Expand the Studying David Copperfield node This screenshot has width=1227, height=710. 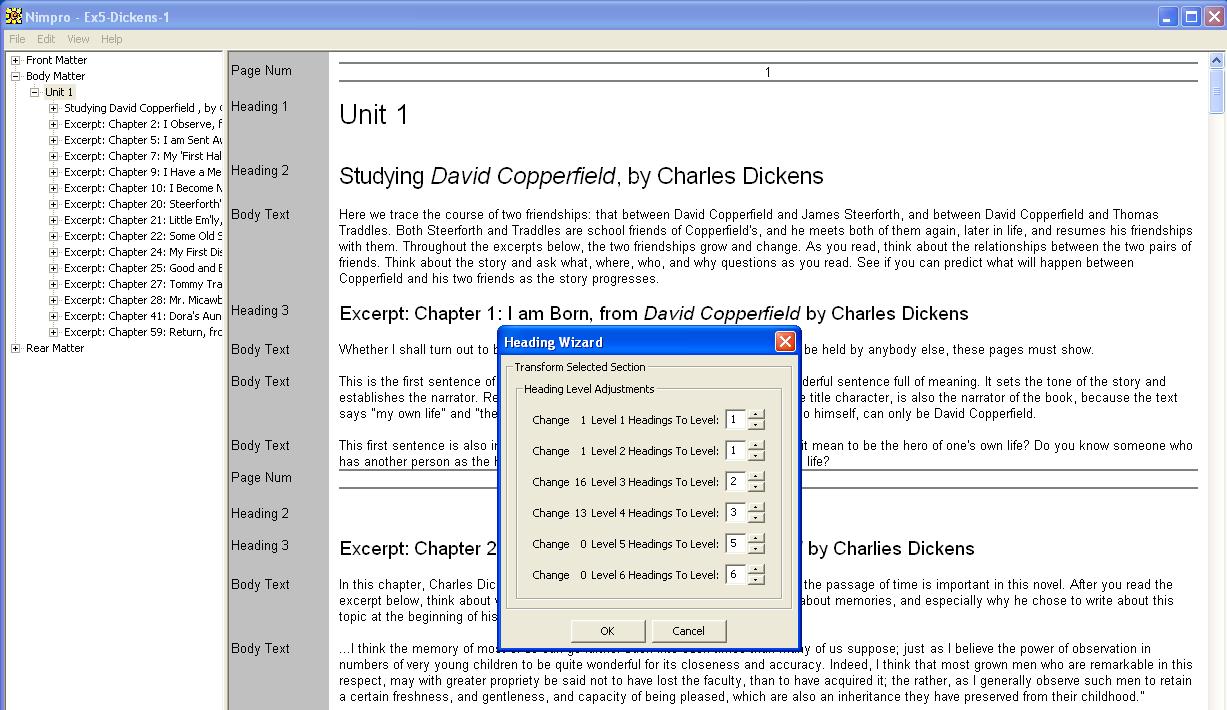click(54, 108)
